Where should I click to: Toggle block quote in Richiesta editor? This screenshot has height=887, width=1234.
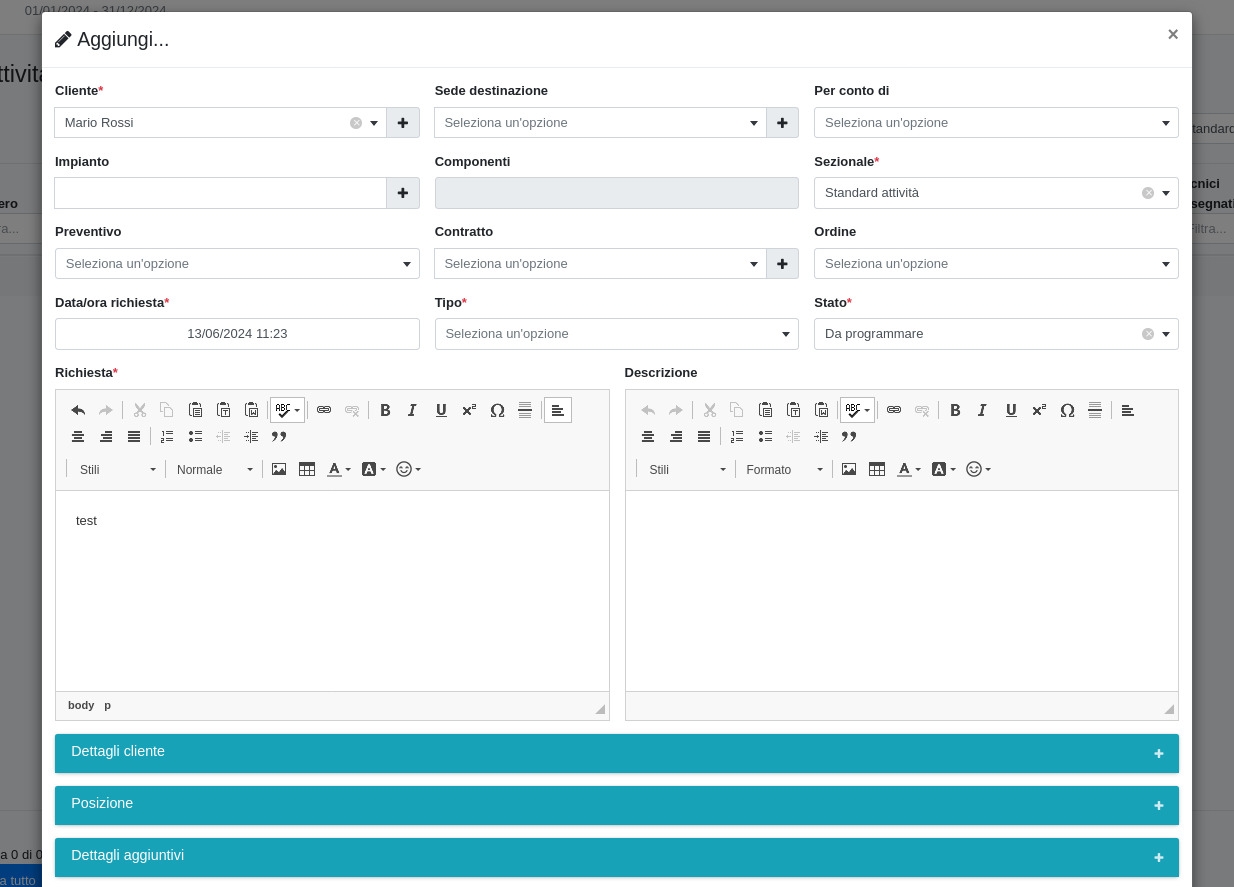tap(279, 436)
